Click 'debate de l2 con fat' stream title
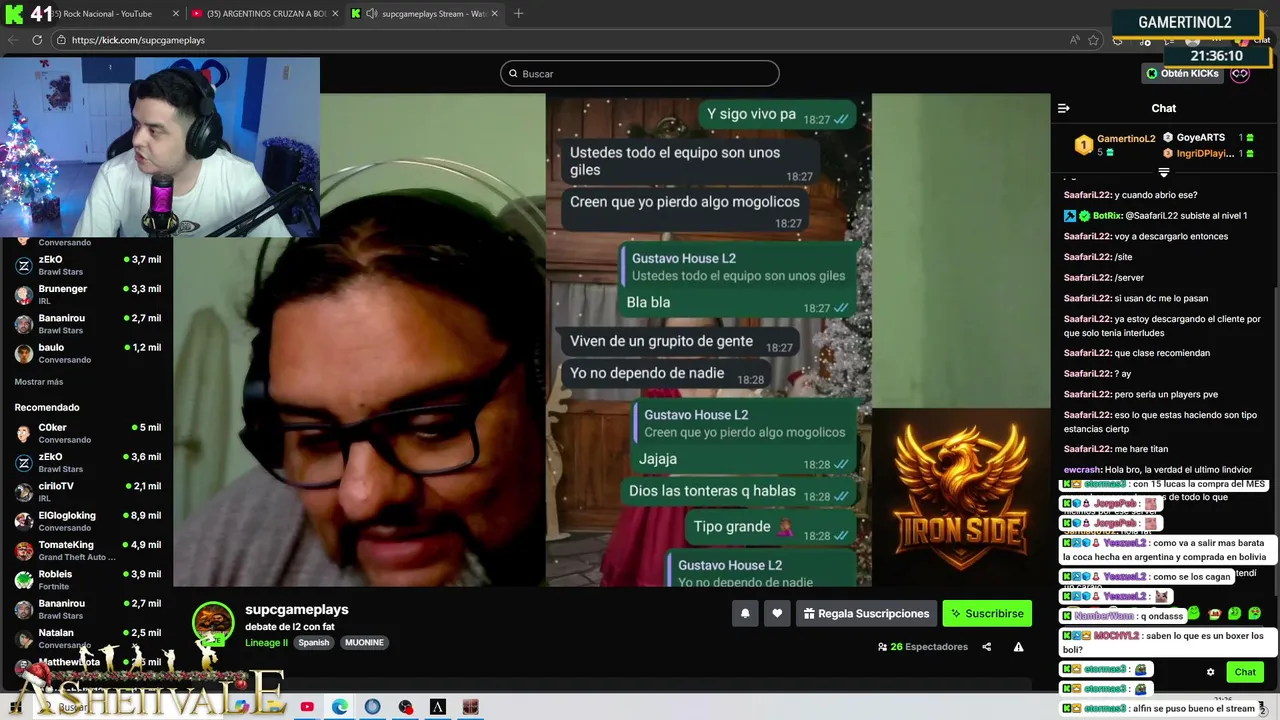Image resolution: width=1280 pixels, height=720 pixels. click(x=290, y=626)
